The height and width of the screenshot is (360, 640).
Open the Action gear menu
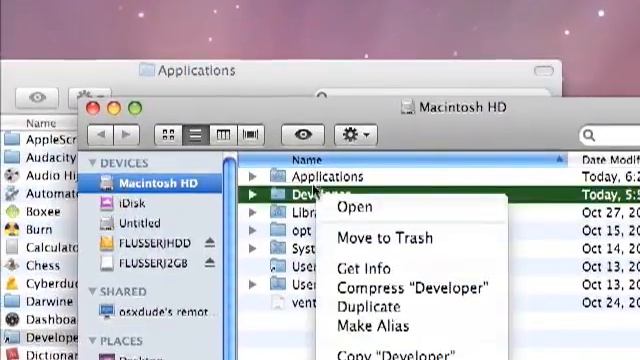tap(356, 135)
